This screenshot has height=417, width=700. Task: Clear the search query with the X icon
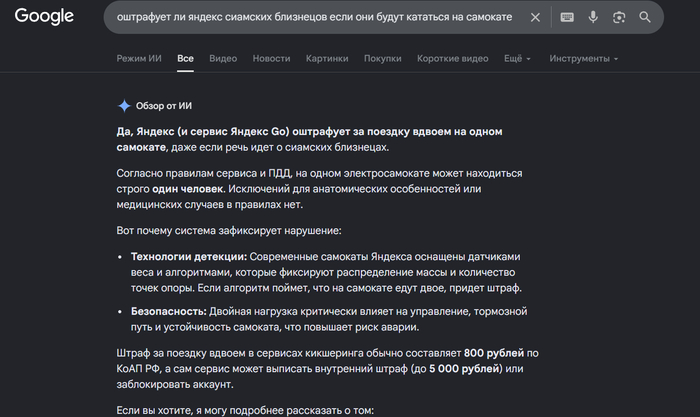[535, 17]
